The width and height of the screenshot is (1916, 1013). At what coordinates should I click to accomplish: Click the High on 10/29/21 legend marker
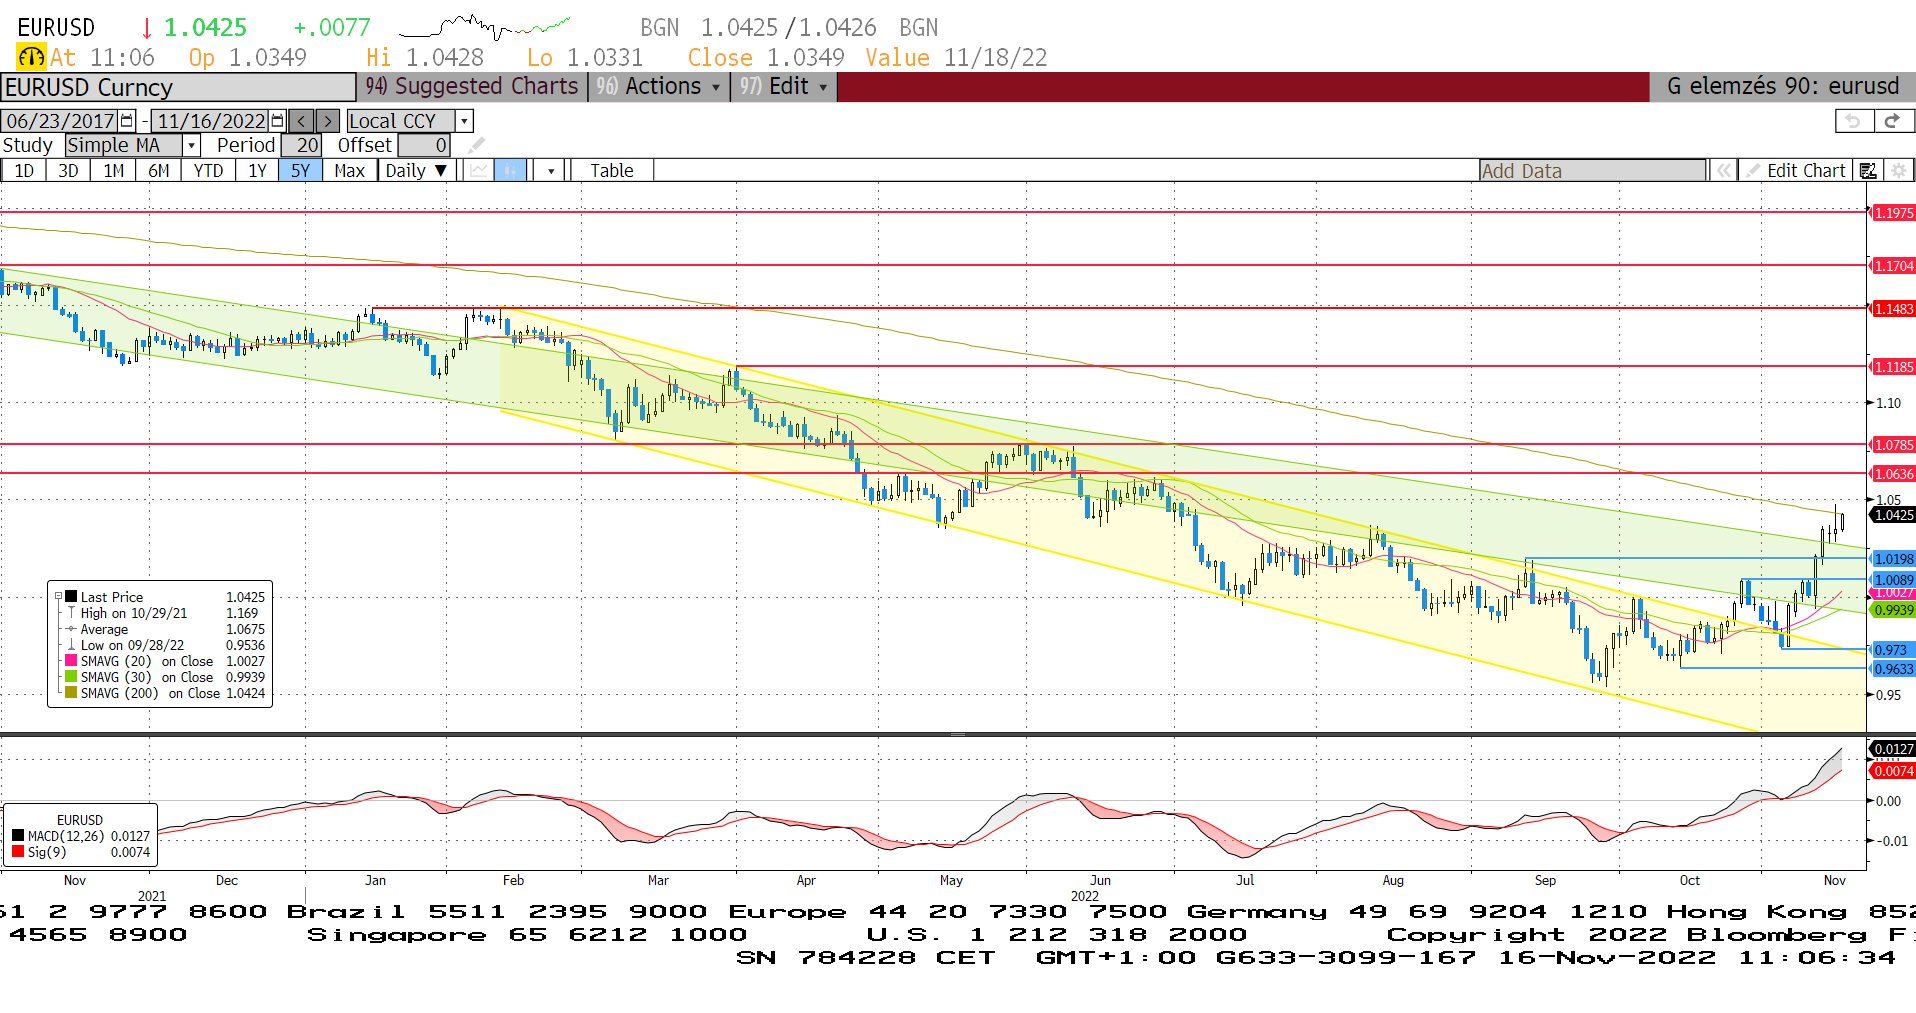(x=71, y=613)
